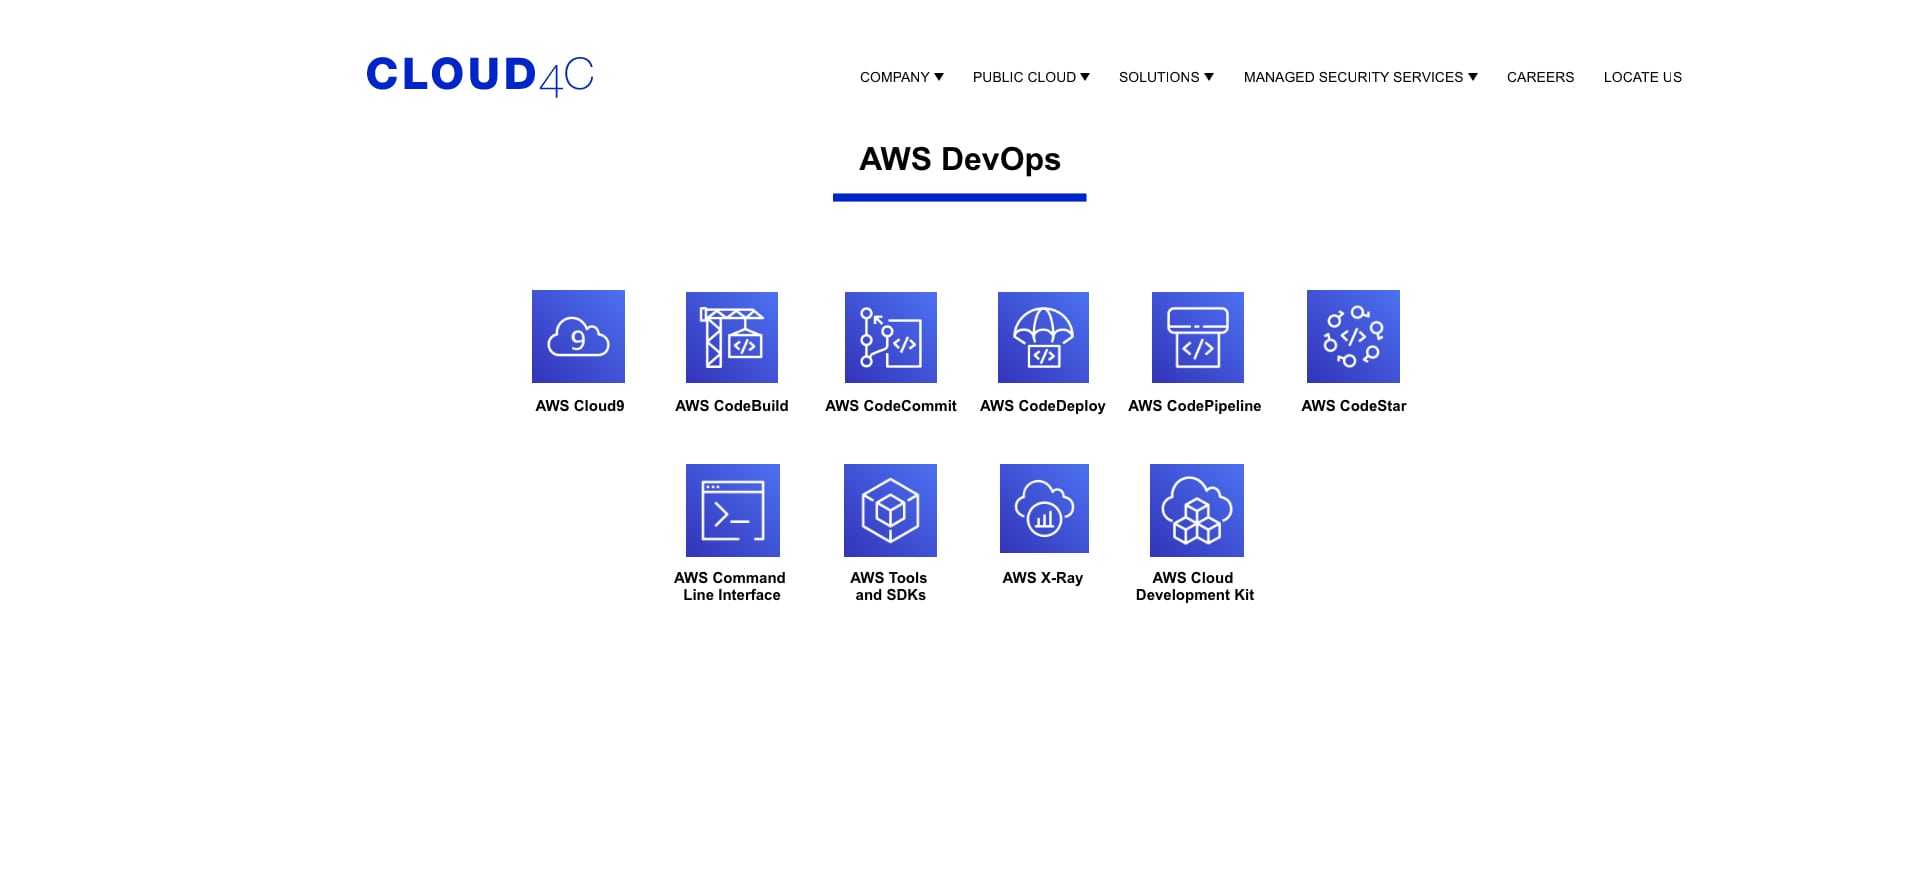The width and height of the screenshot is (1920, 878).
Task: Open the COMPANY menu
Action: coord(902,77)
